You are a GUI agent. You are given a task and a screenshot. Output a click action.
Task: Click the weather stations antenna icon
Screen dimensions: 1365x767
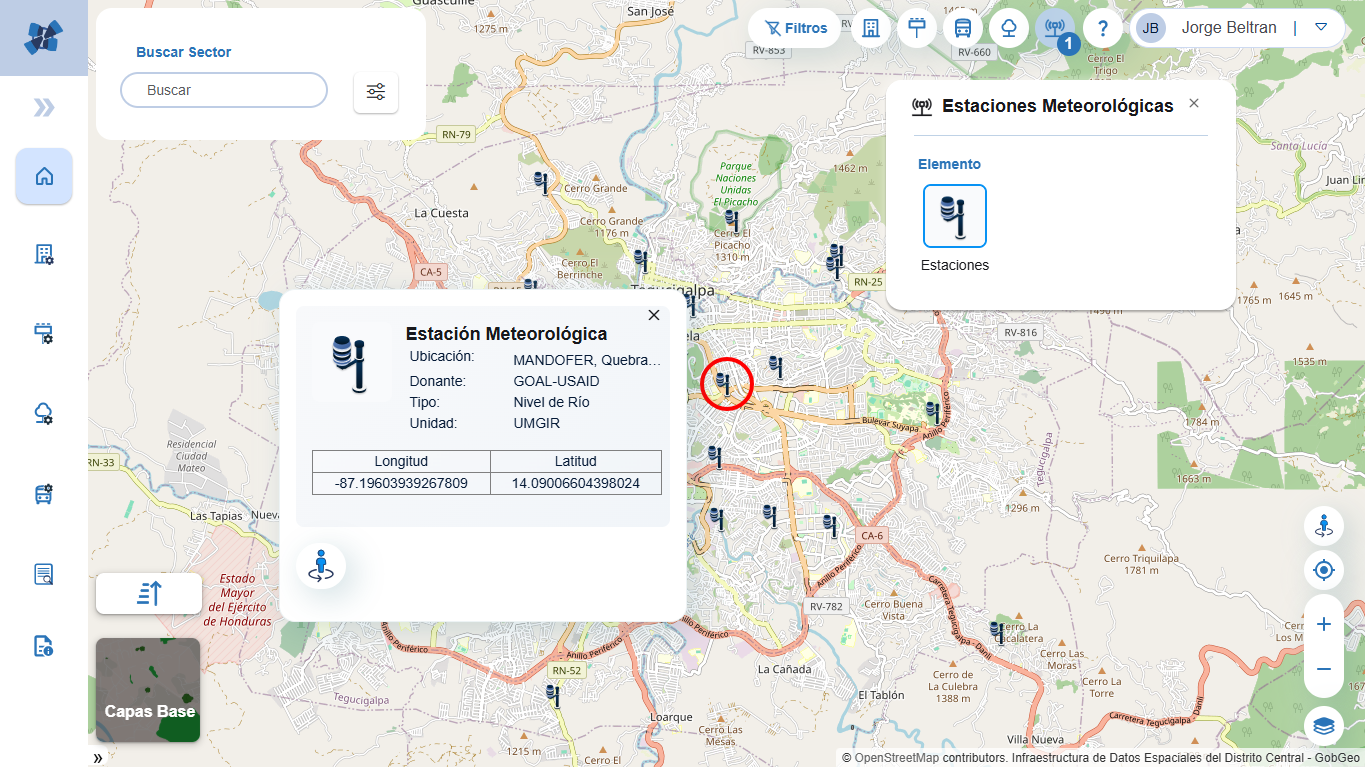[x=1054, y=28]
